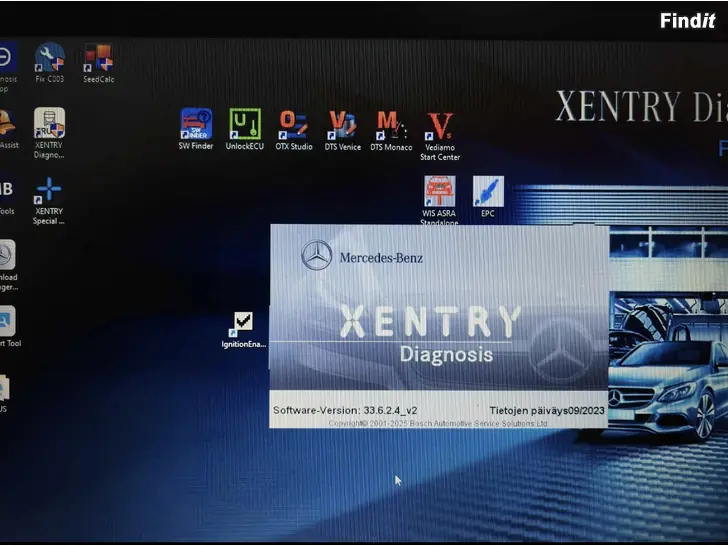Click the Findit watermark logo
The height and width of the screenshot is (546, 728).
688,19
